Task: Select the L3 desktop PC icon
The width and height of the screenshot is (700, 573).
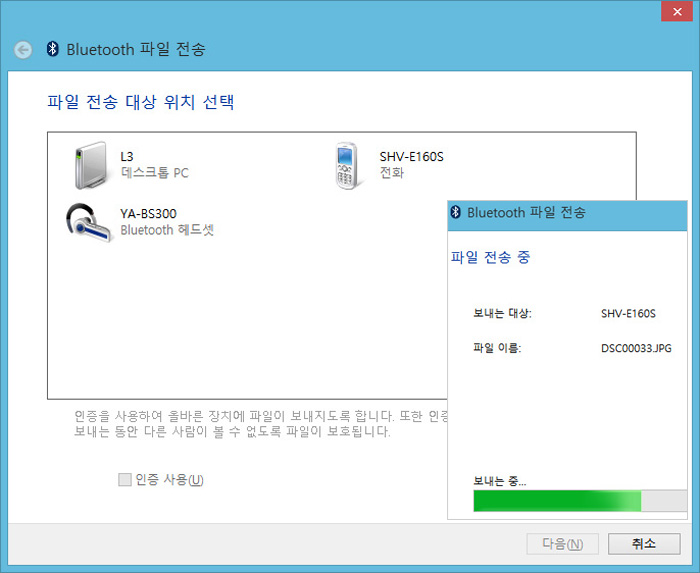Action: [89, 165]
